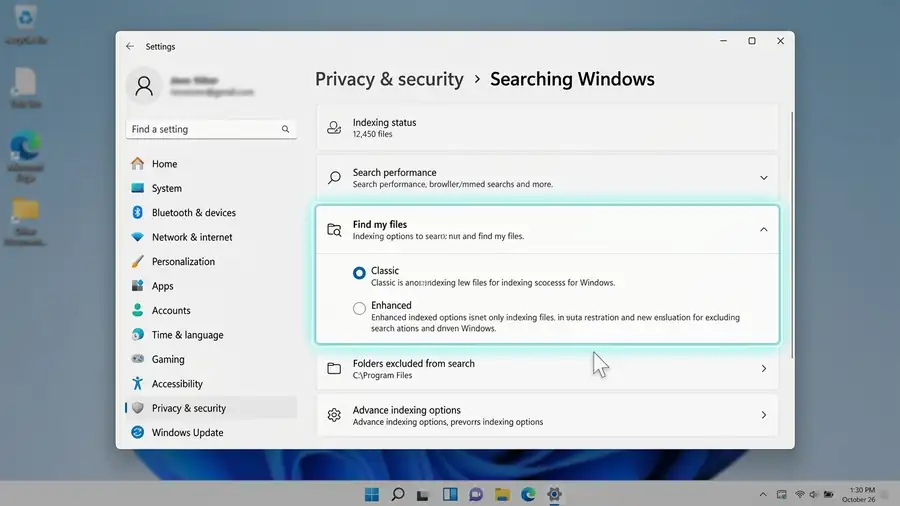
Task: Expand Search performance chevron
Action: click(x=763, y=178)
